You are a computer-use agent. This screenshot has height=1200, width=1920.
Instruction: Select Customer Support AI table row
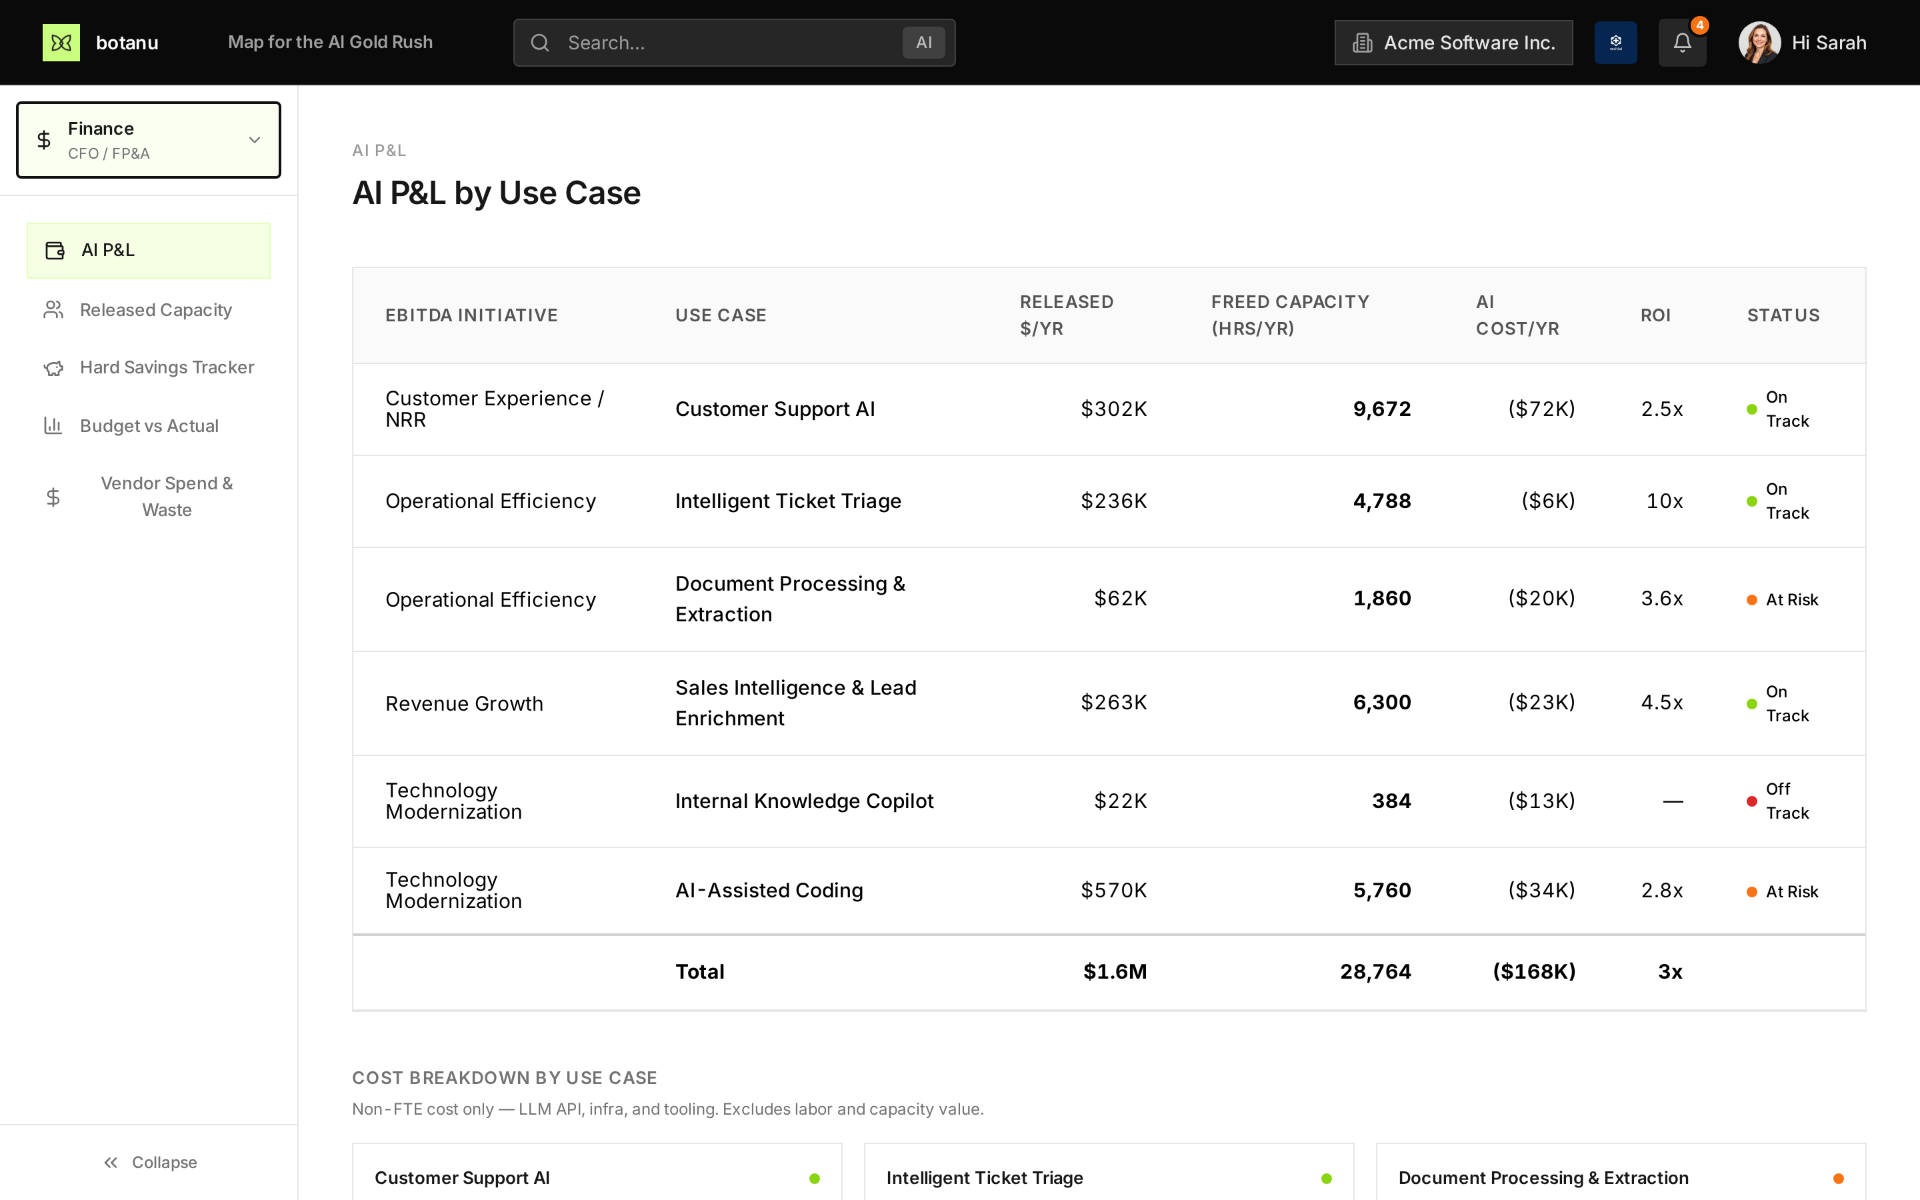coord(1108,409)
